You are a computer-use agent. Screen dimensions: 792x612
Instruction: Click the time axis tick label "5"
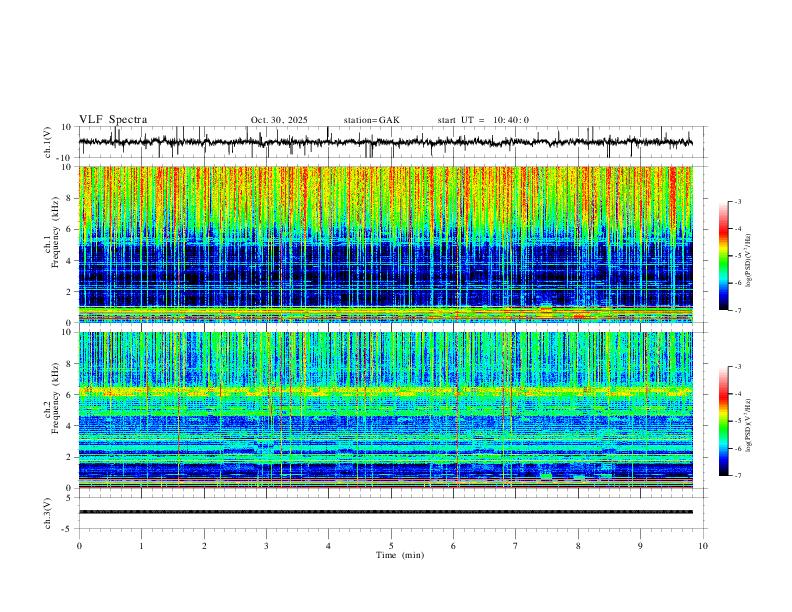click(391, 546)
